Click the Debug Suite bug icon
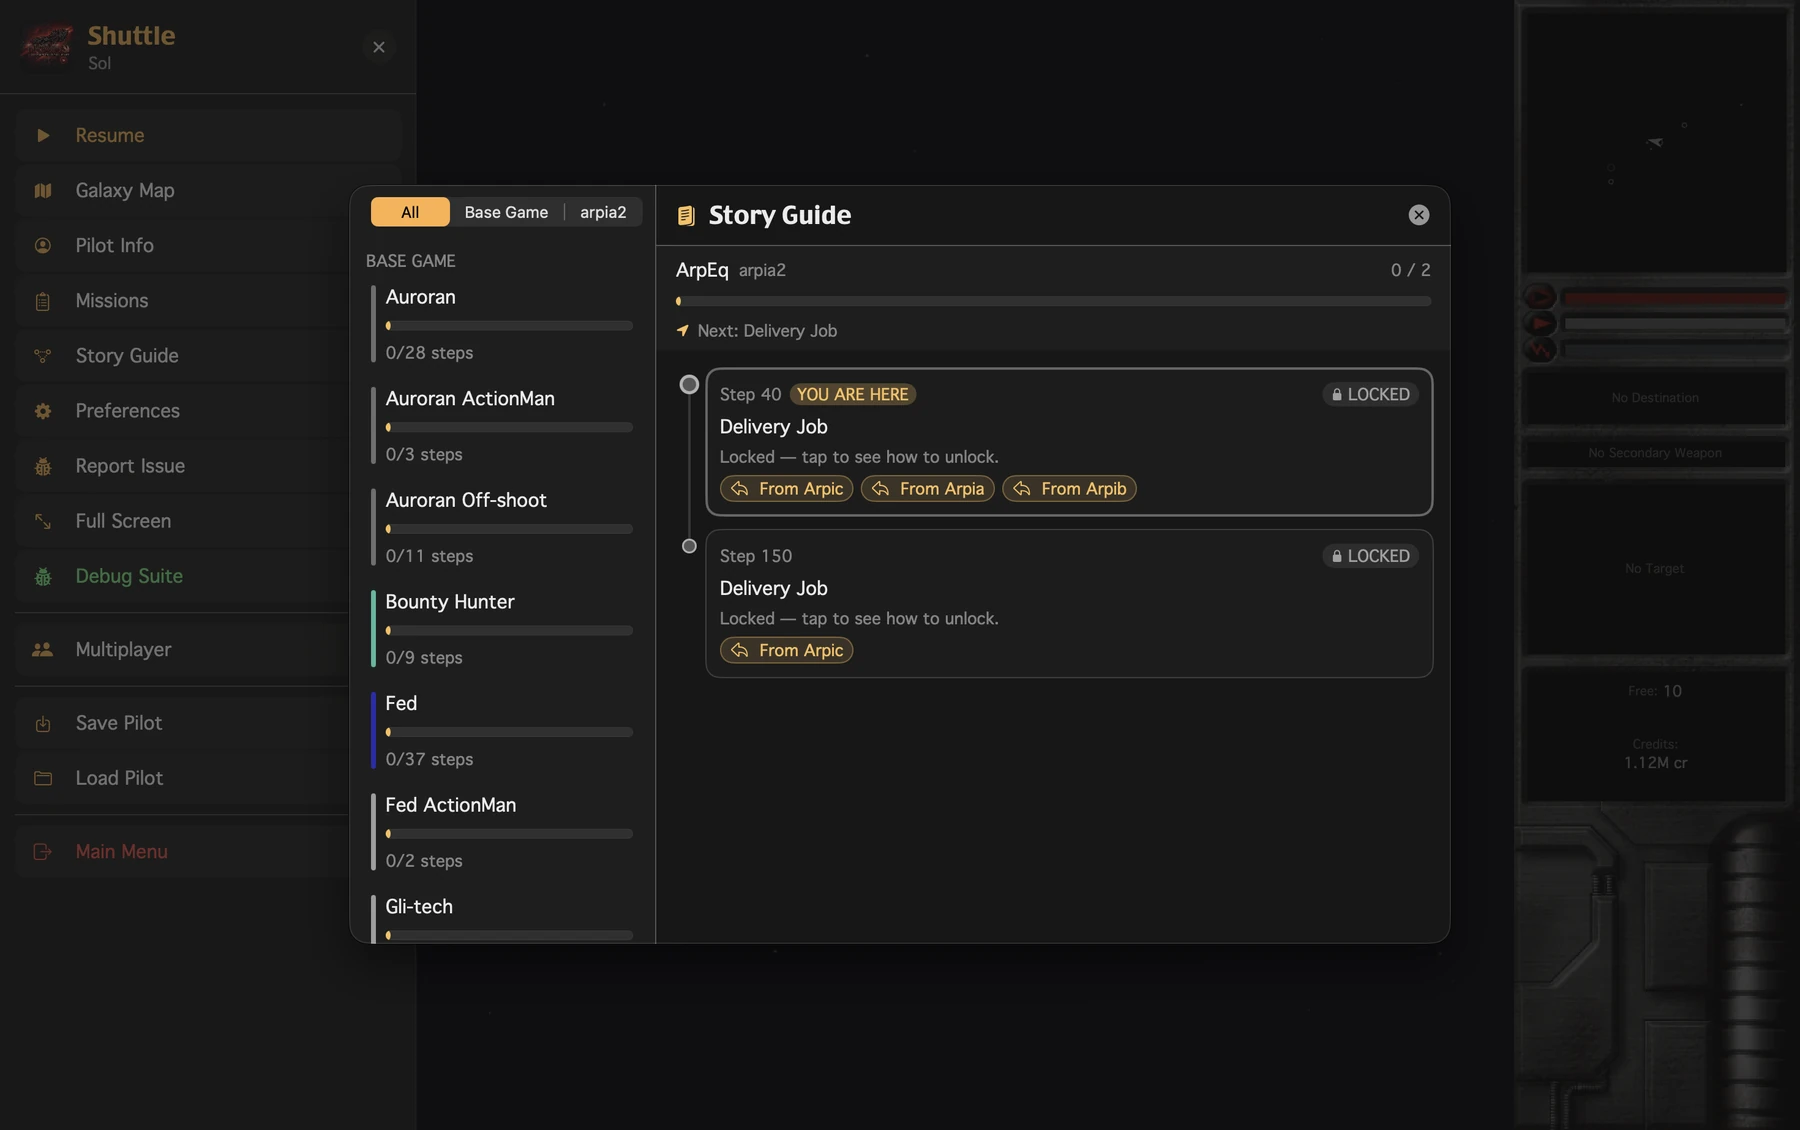This screenshot has width=1800, height=1130. pyautogui.click(x=43, y=576)
